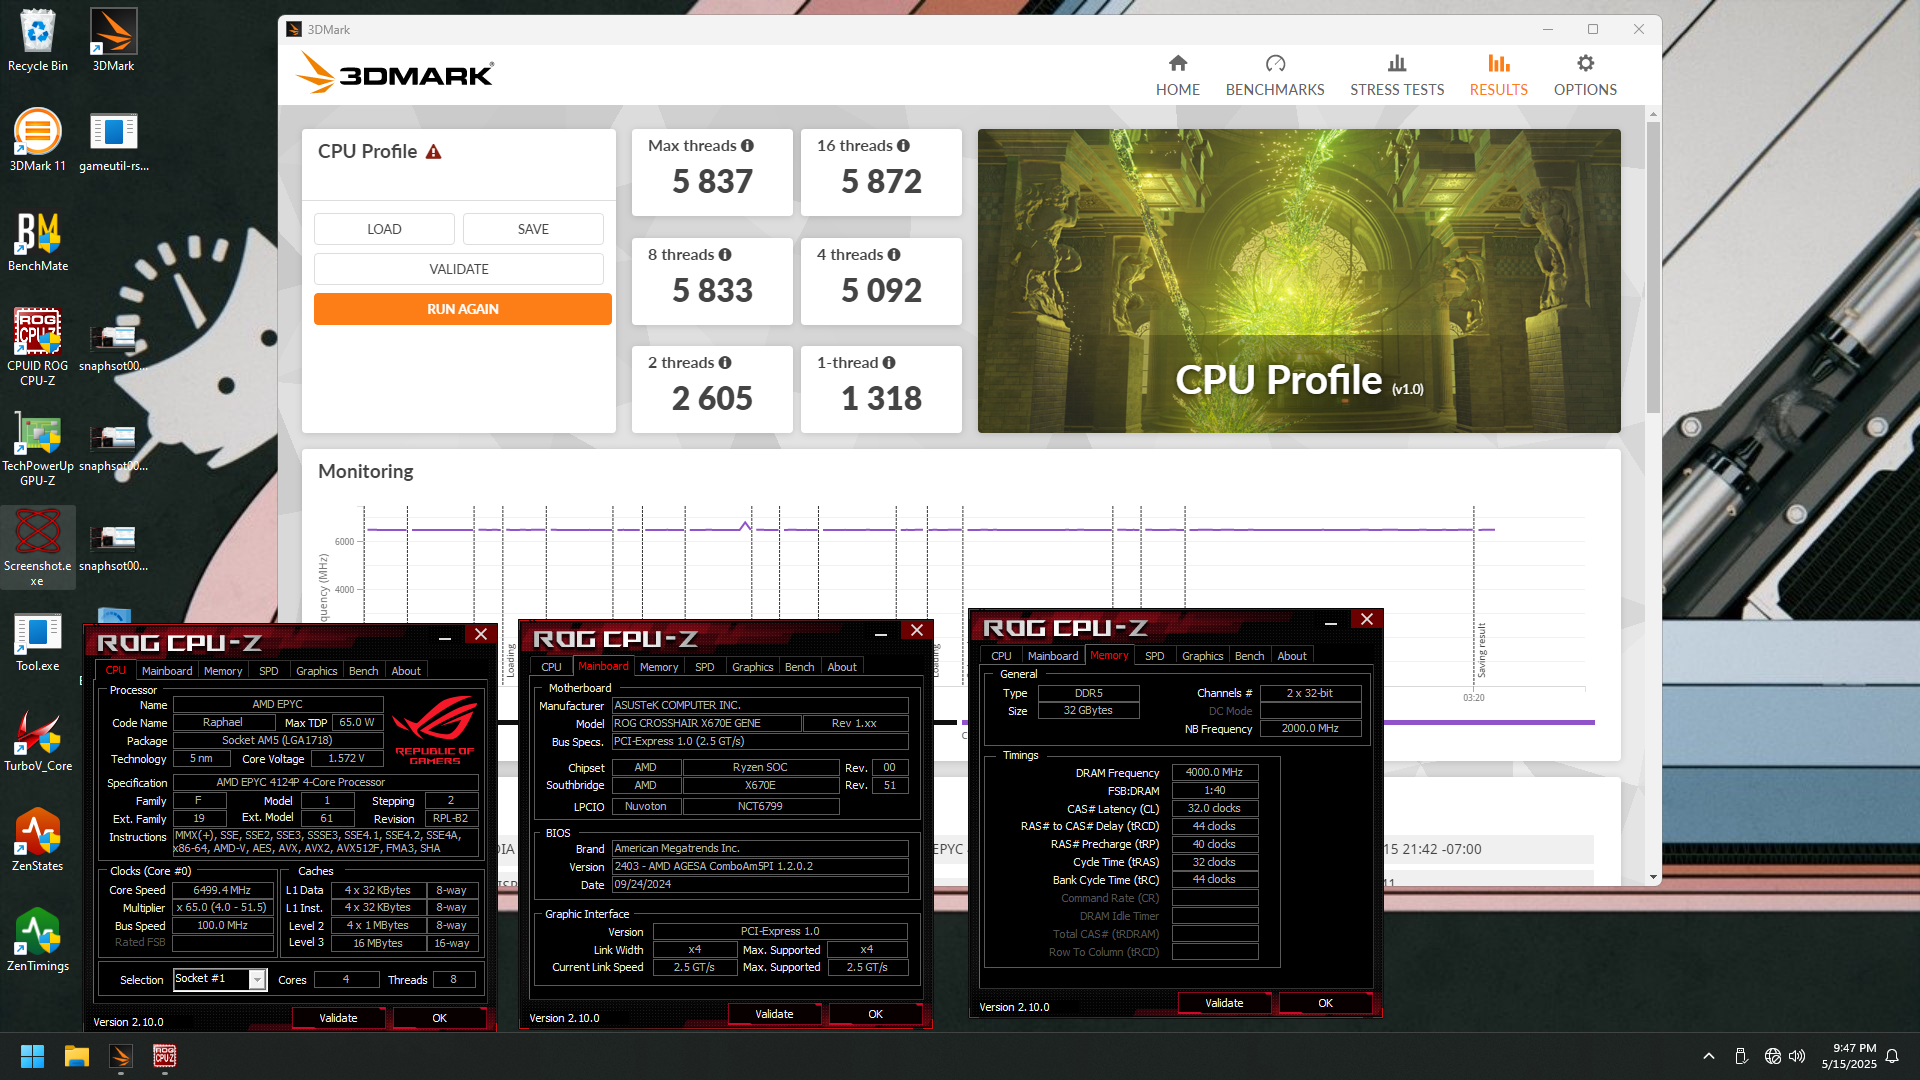Viewport: 1920px width, 1080px height.
Task: Open the 3DMark 11 desktop shortcut
Action: (38, 140)
